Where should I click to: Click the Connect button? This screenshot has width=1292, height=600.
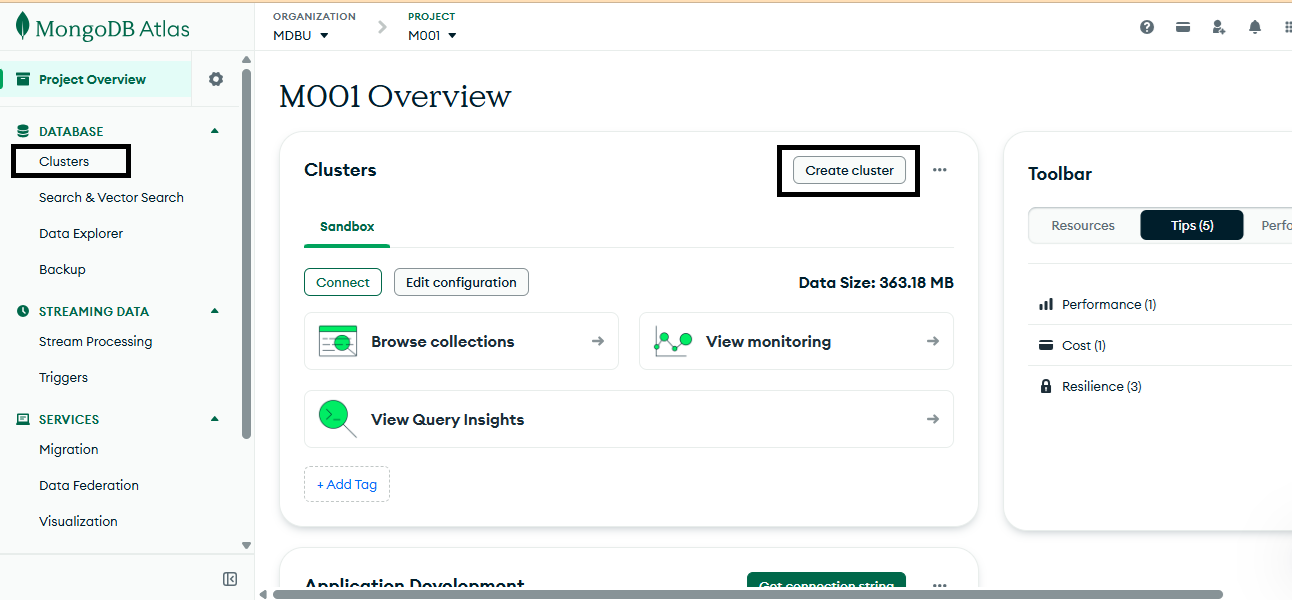pos(343,282)
